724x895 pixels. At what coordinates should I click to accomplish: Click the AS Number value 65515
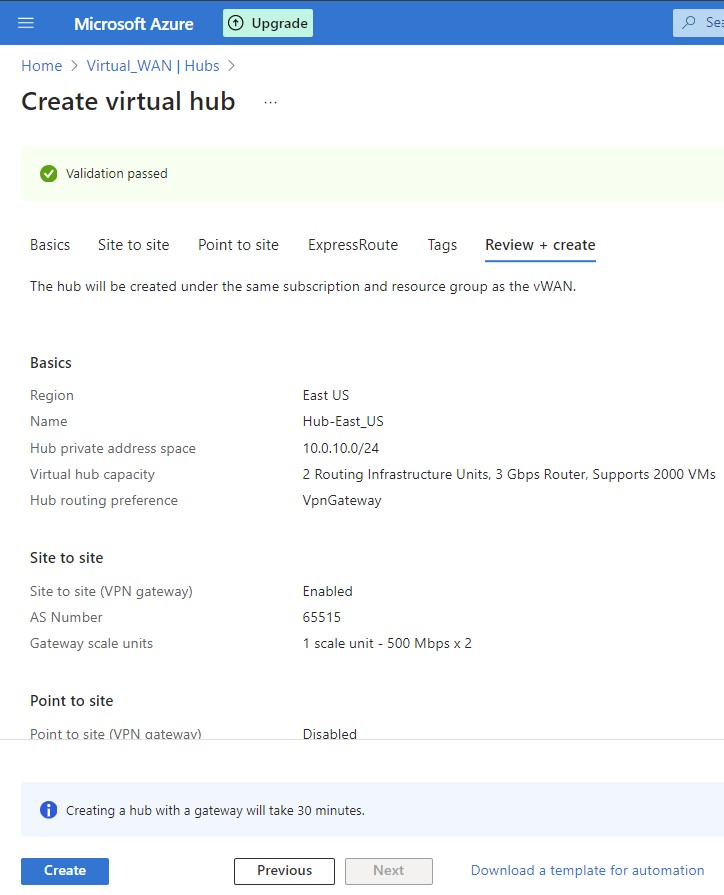[321, 618]
